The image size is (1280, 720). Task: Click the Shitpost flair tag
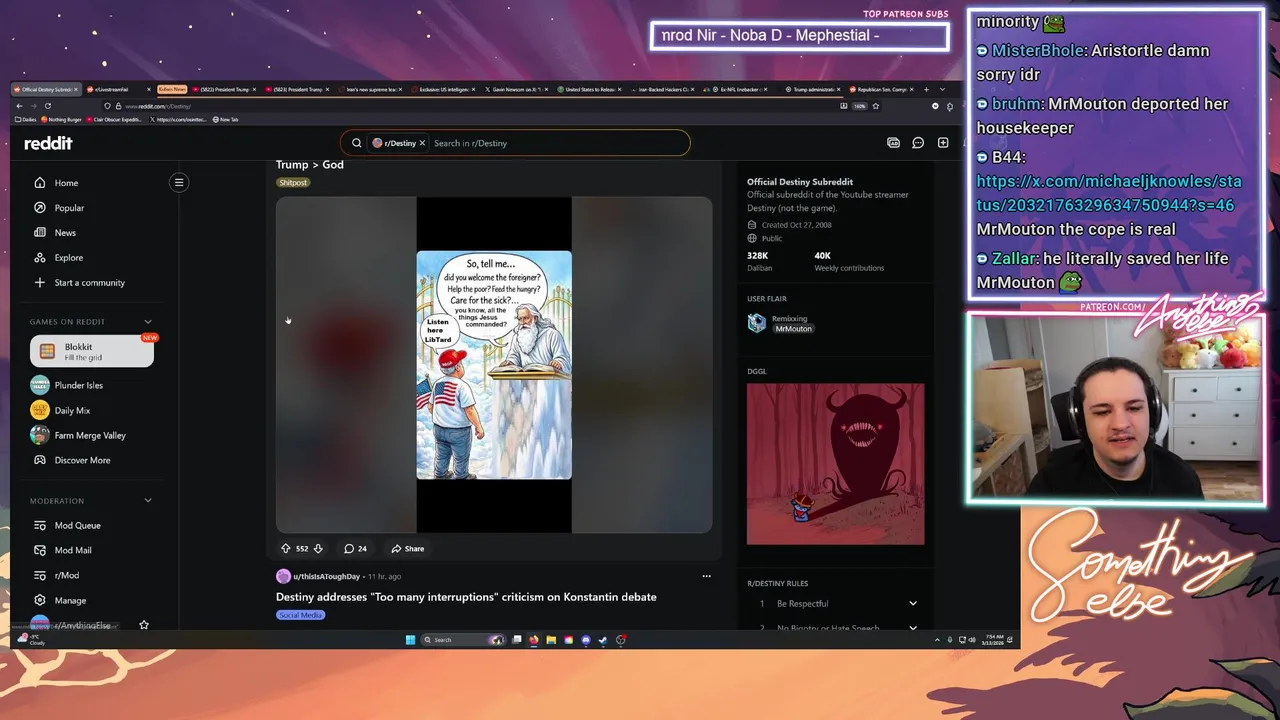[293, 183]
